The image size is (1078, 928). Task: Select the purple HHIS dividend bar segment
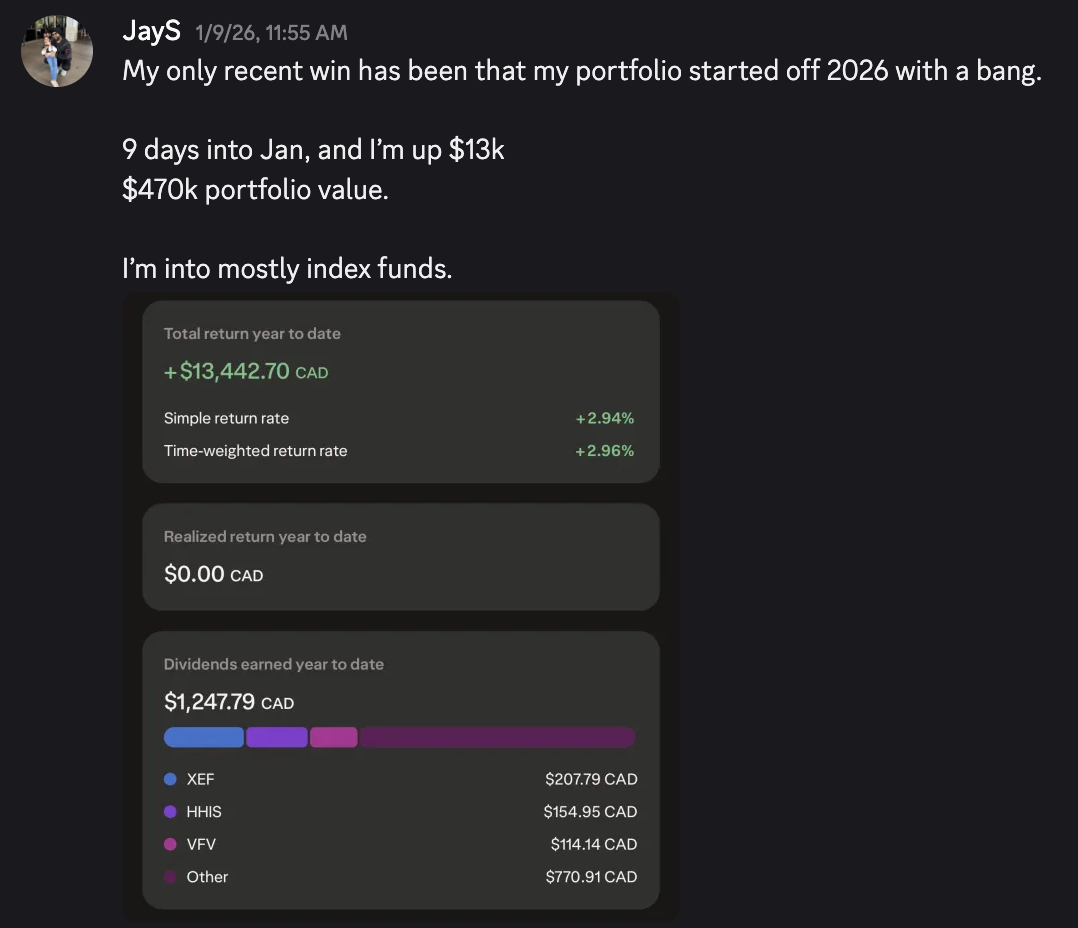[x=276, y=737]
